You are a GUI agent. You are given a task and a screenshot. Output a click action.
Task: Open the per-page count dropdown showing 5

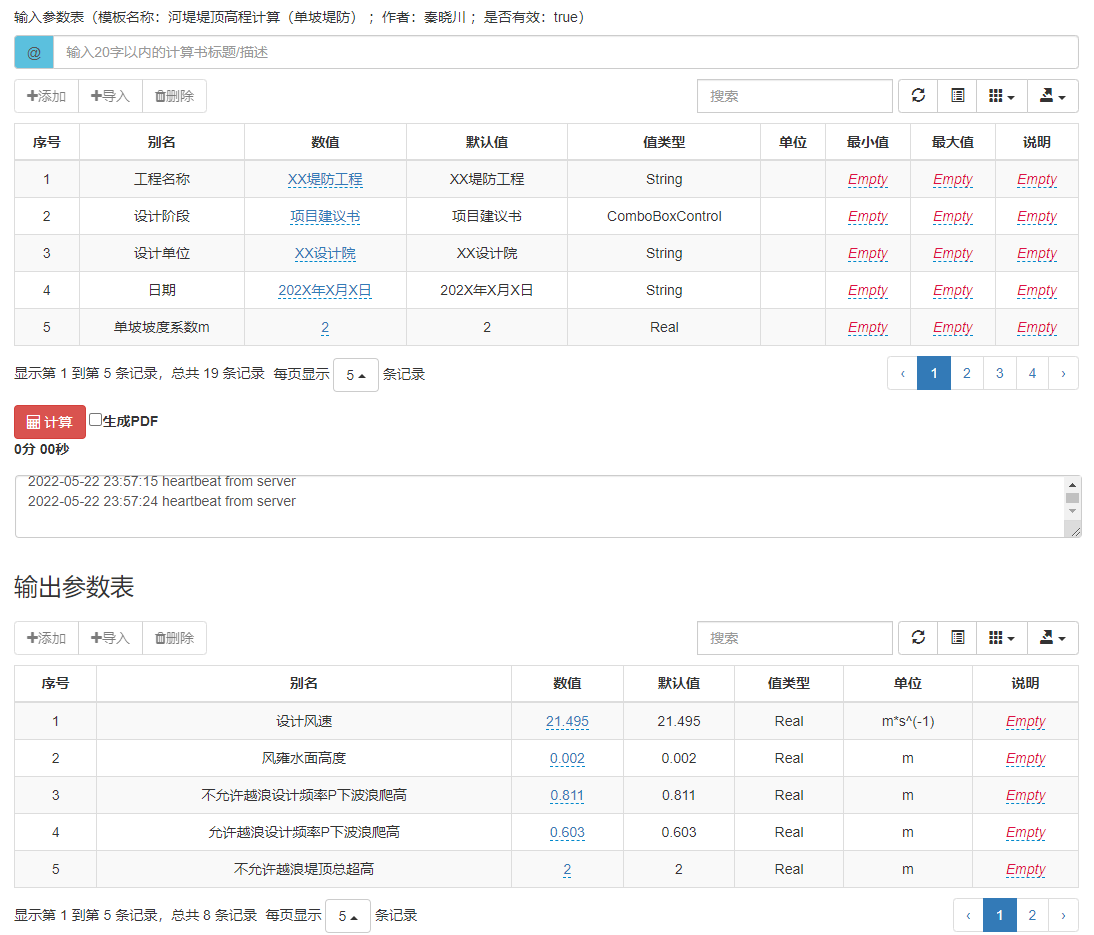click(x=356, y=373)
